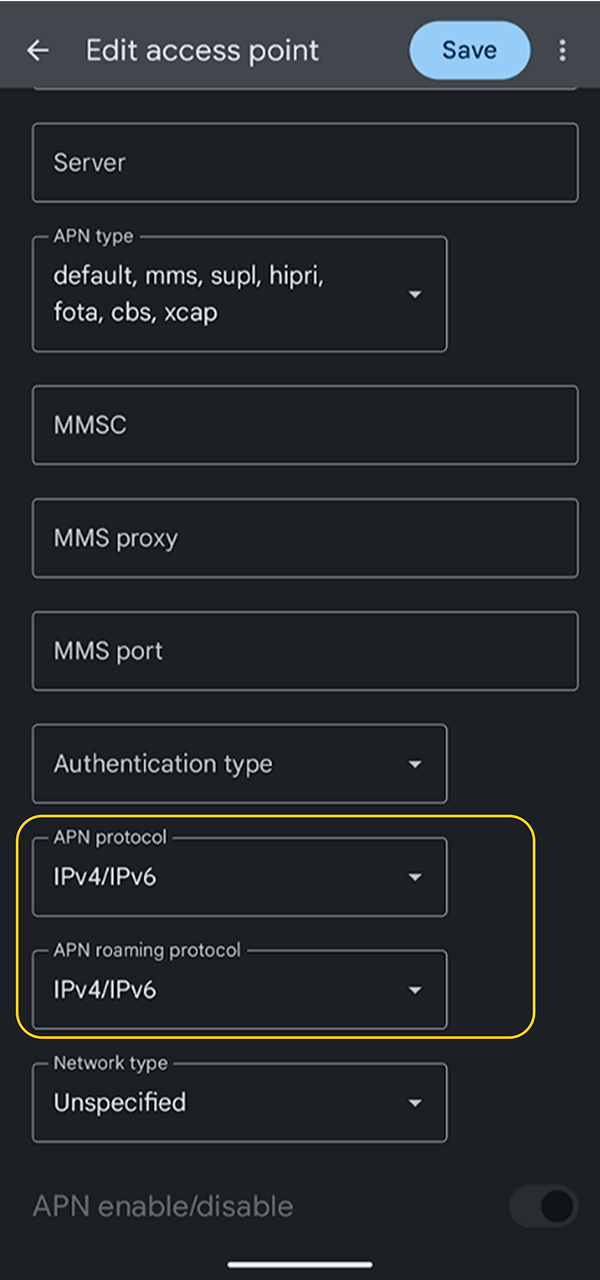The width and height of the screenshot is (600, 1280).
Task: Expand the Authentication type selector
Action: [200, 764]
